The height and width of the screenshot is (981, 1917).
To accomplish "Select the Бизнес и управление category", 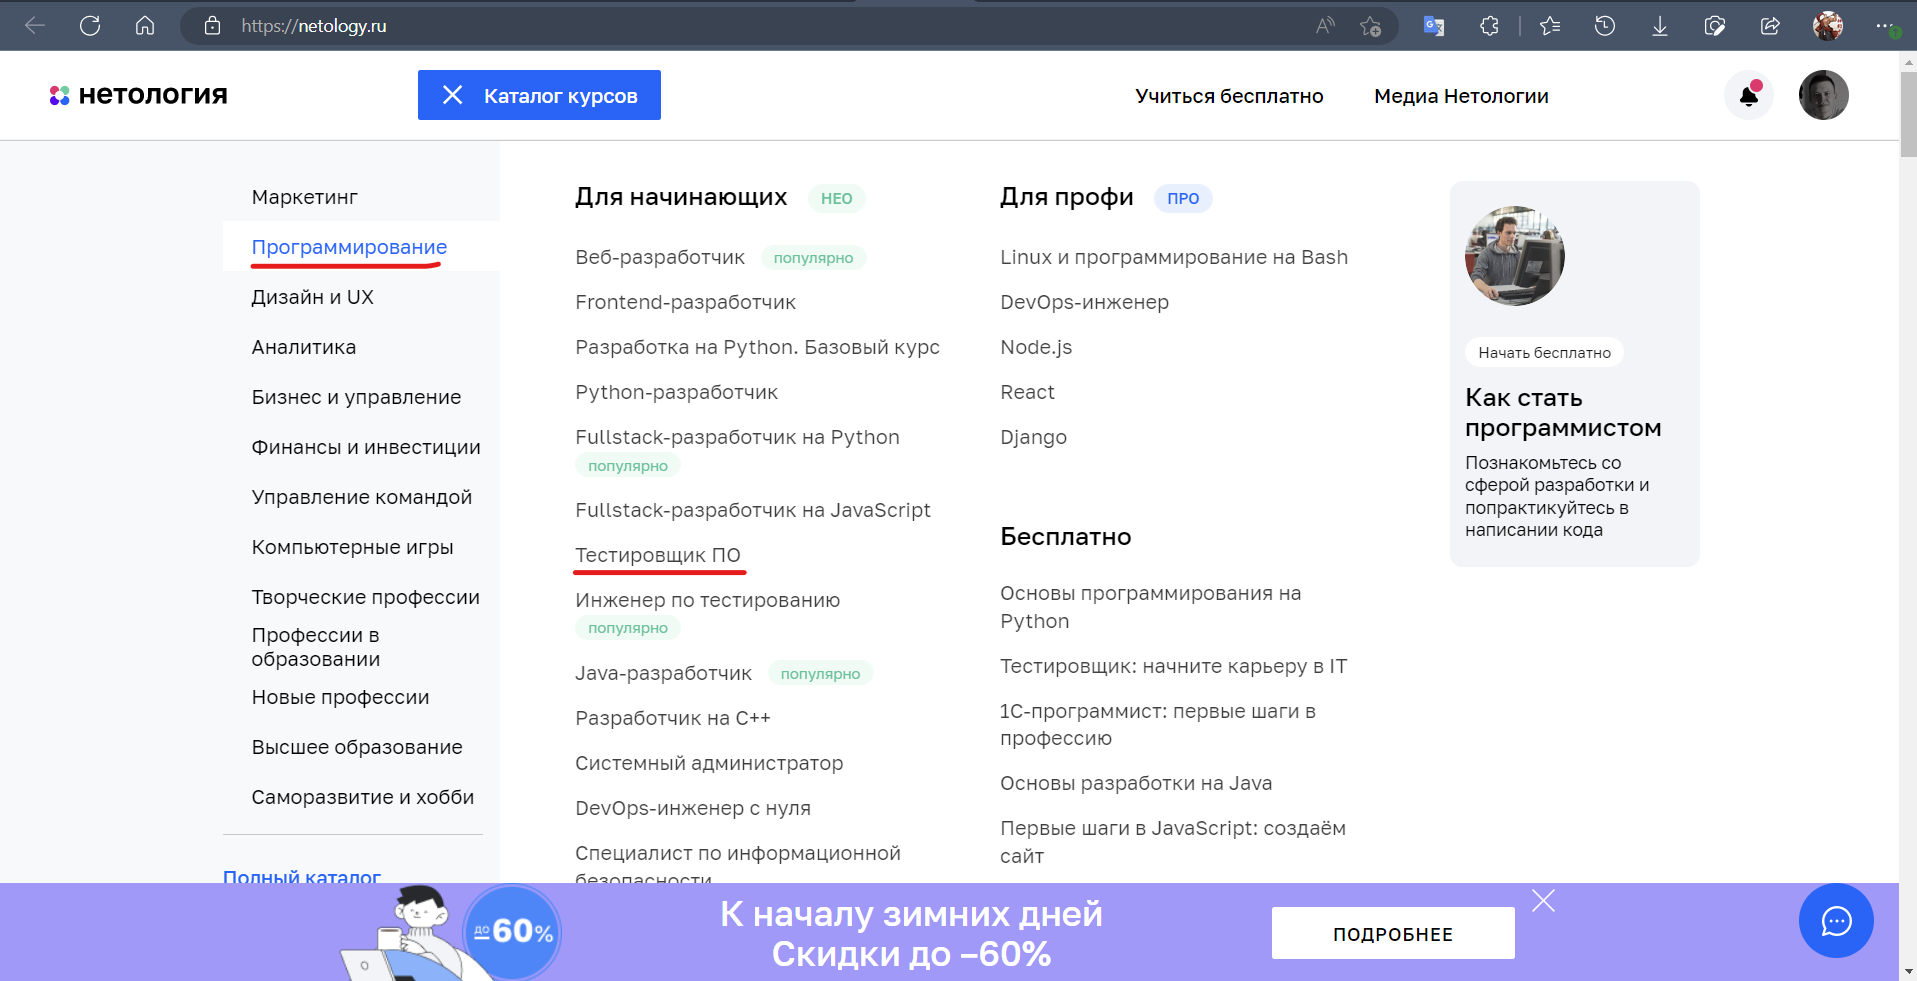I will pyautogui.click(x=357, y=397).
